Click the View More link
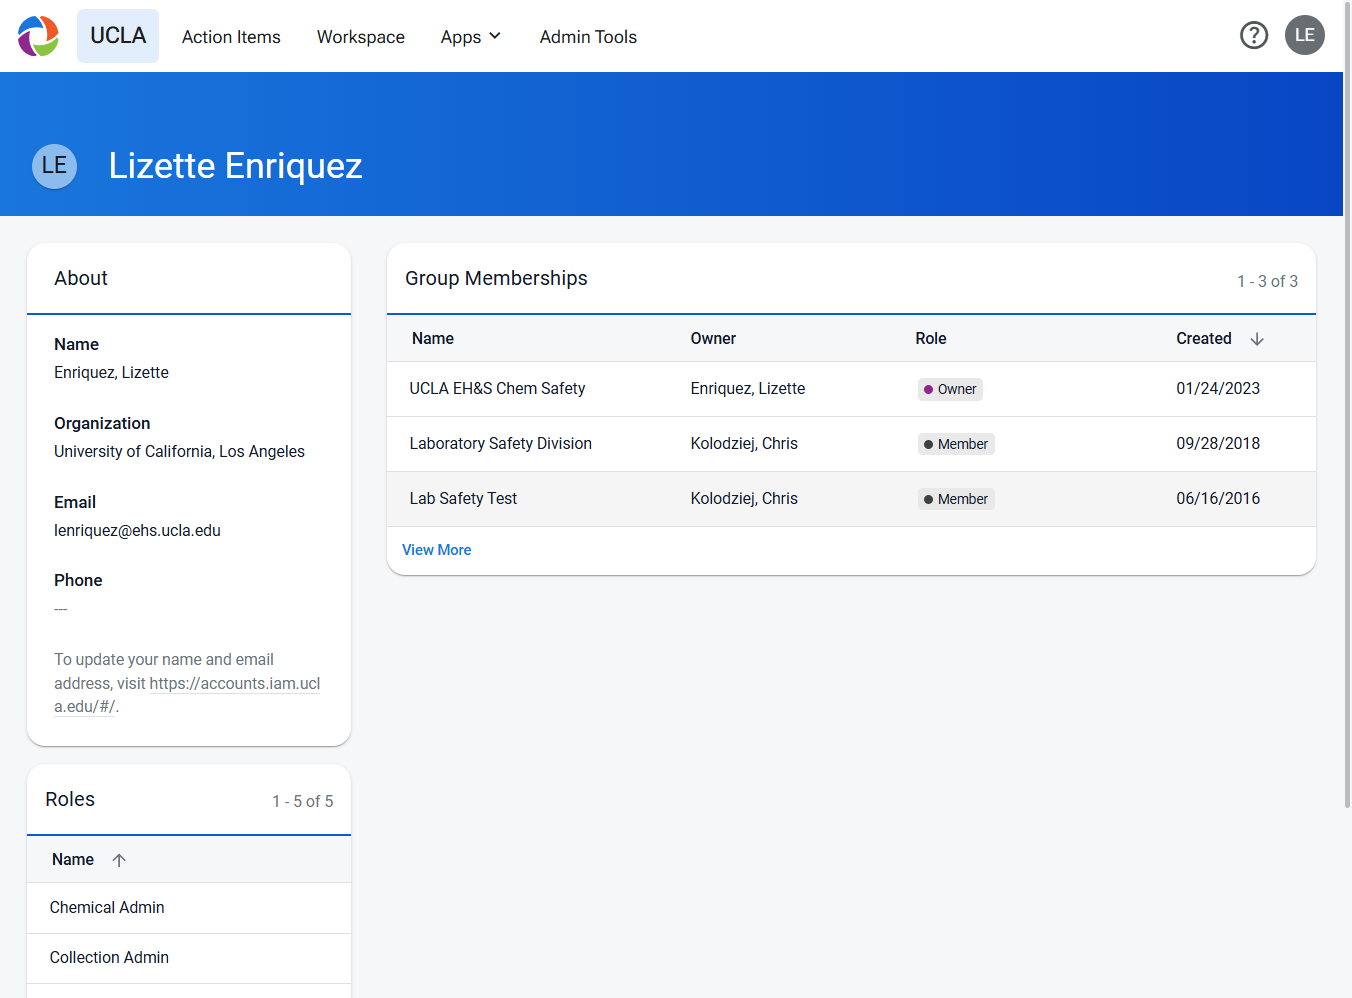The height and width of the screenshot is (998, 1352). coord(437,550)
